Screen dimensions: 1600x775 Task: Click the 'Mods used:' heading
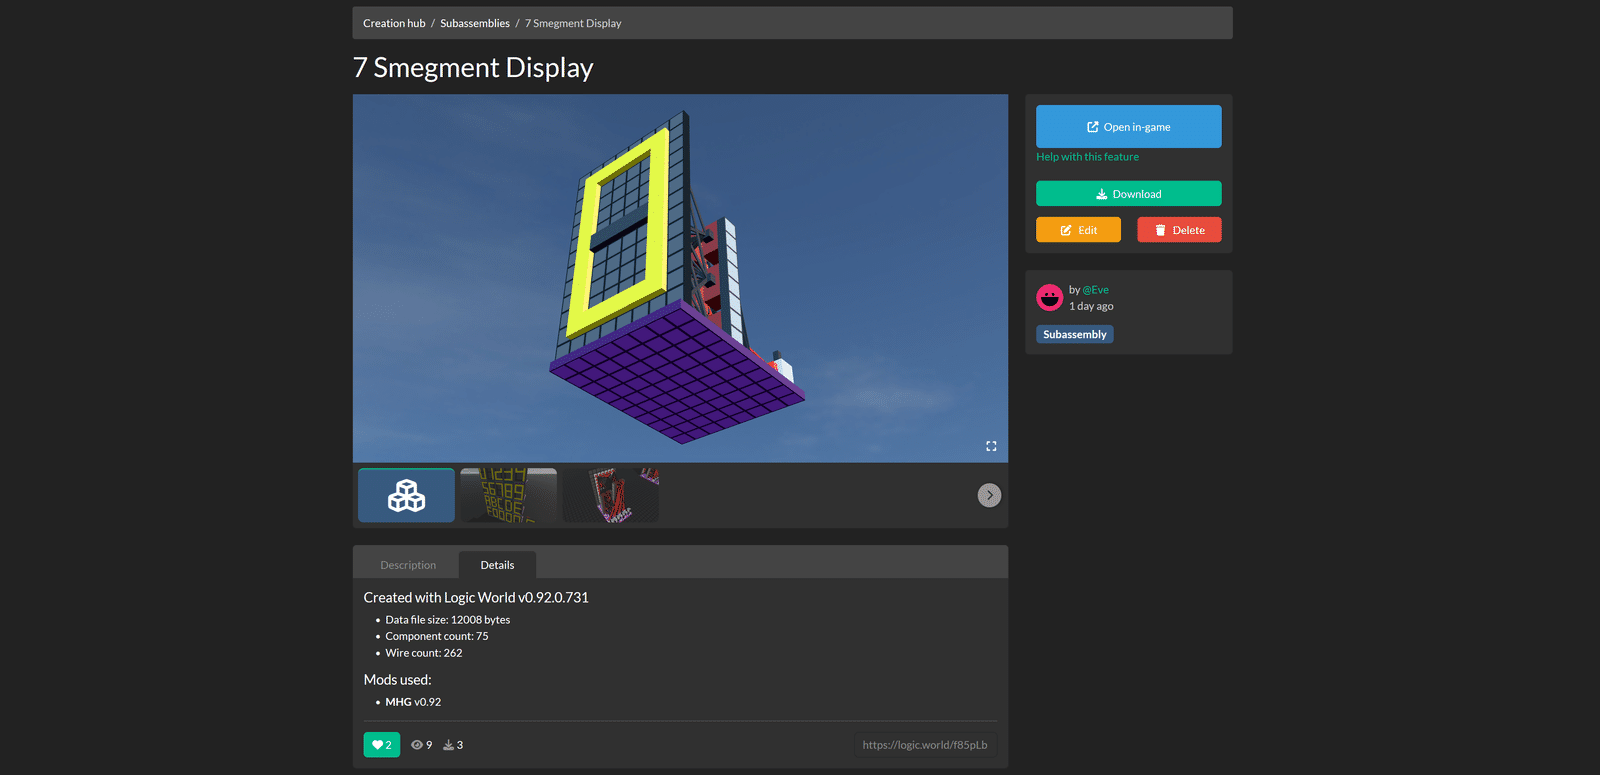pos(397,679)
